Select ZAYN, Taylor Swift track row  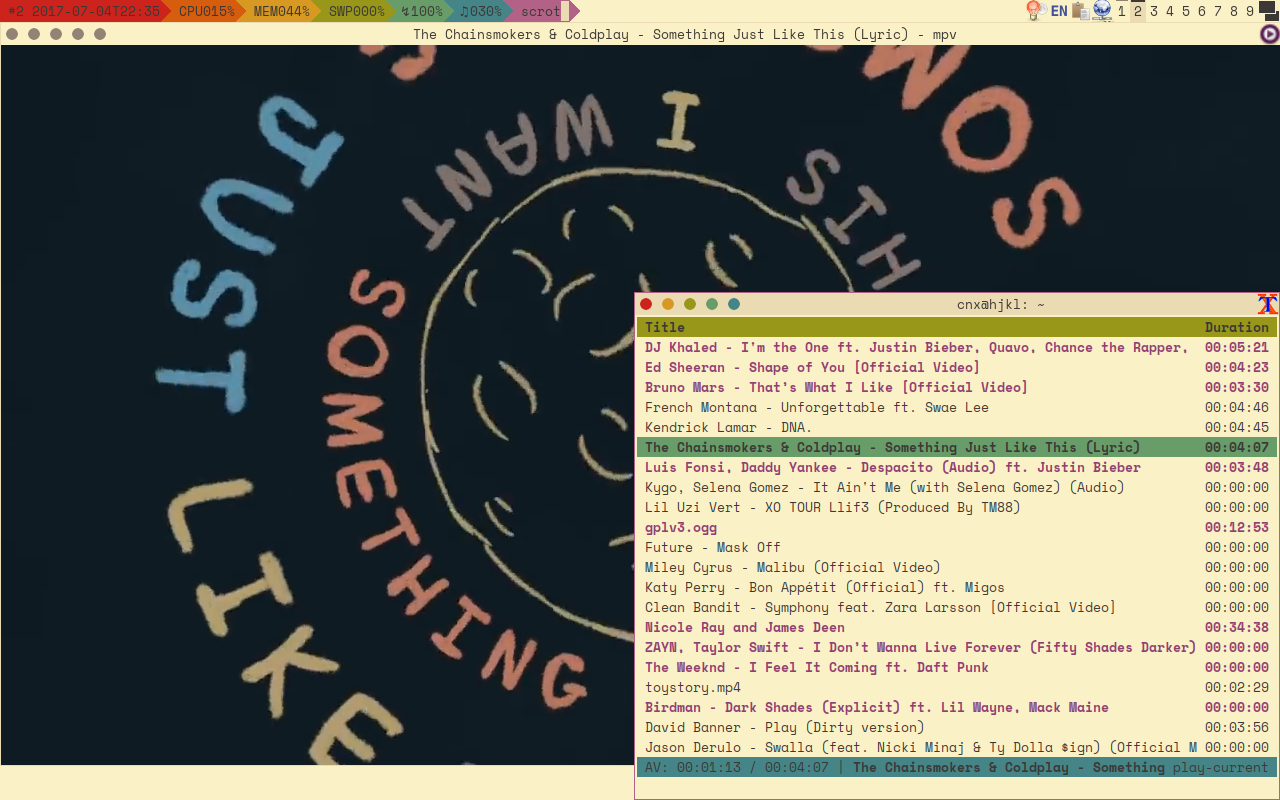[957, 647]
